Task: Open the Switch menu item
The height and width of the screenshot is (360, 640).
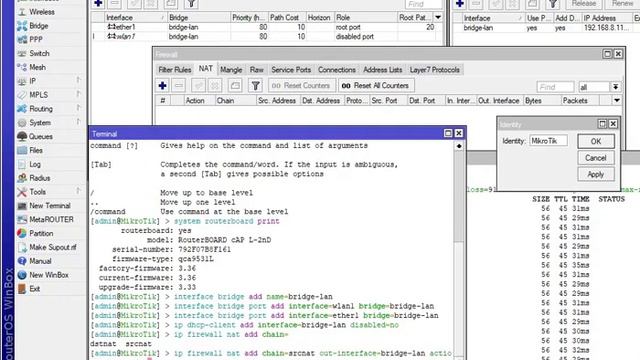Action: pos(39,53)
